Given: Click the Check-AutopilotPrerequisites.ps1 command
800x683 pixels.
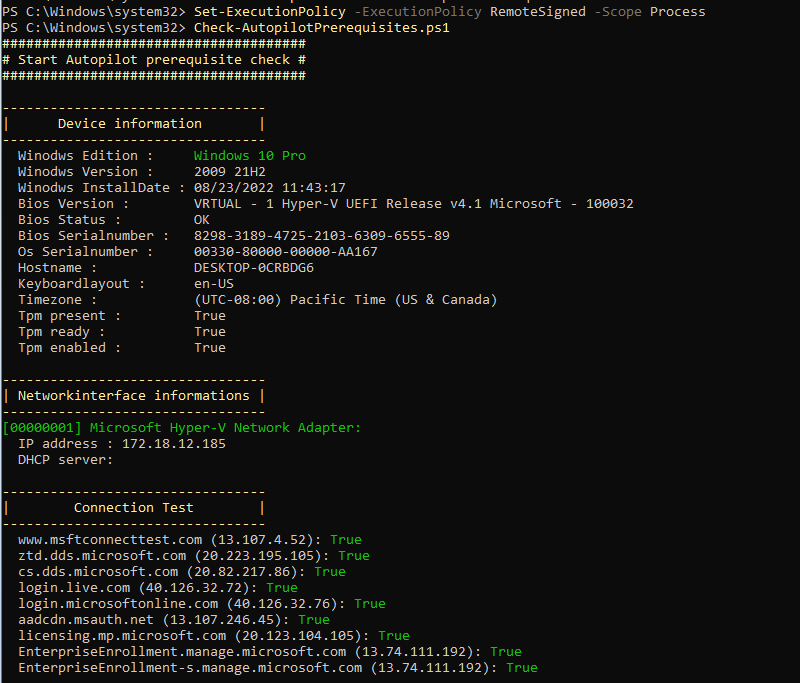Looking at the screenshot, I should point(321,28).
